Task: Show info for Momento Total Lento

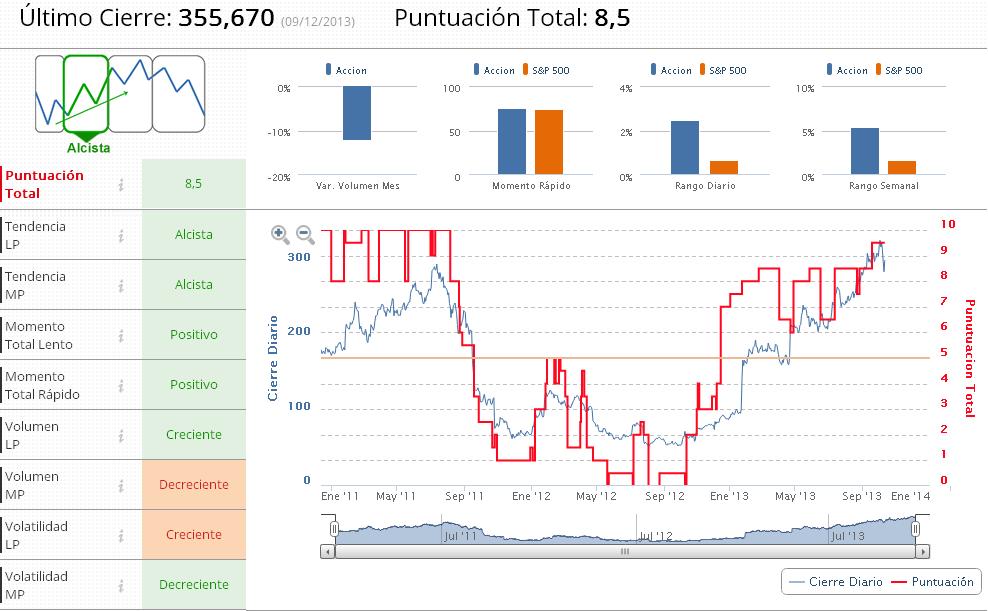Action: click(121, 336)
